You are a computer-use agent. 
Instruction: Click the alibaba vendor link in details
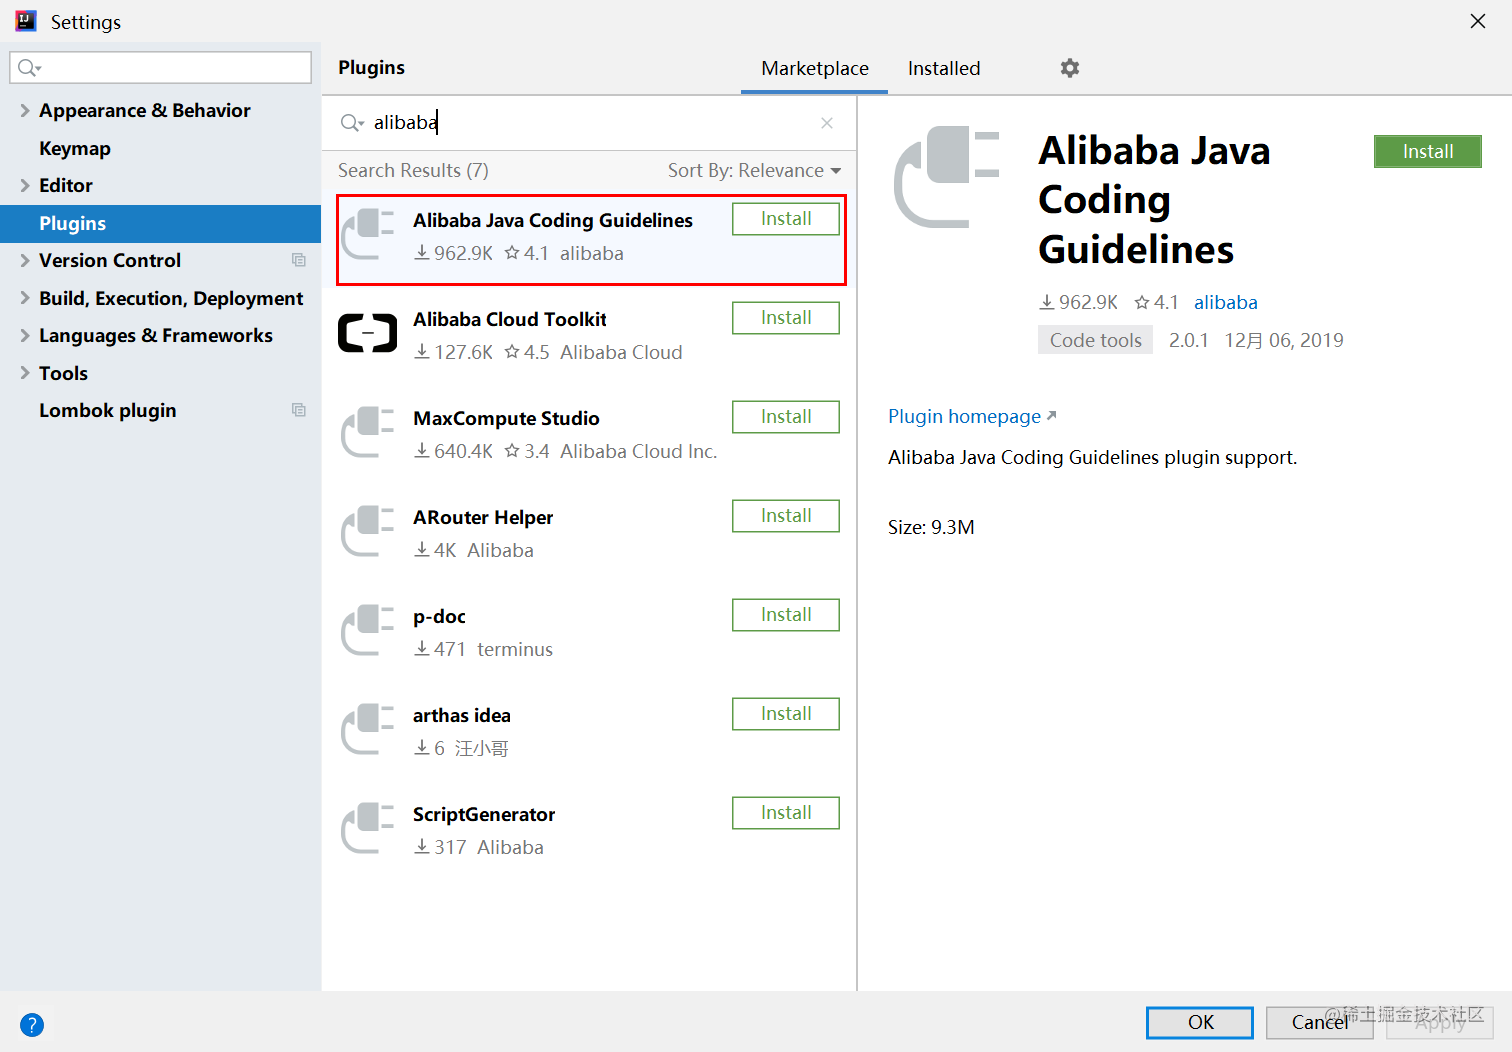coord(1226,302)
